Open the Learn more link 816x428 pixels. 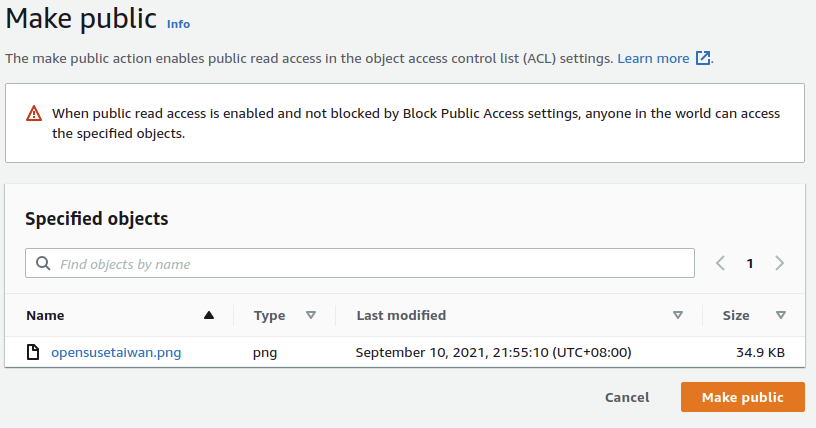(653, 58)
